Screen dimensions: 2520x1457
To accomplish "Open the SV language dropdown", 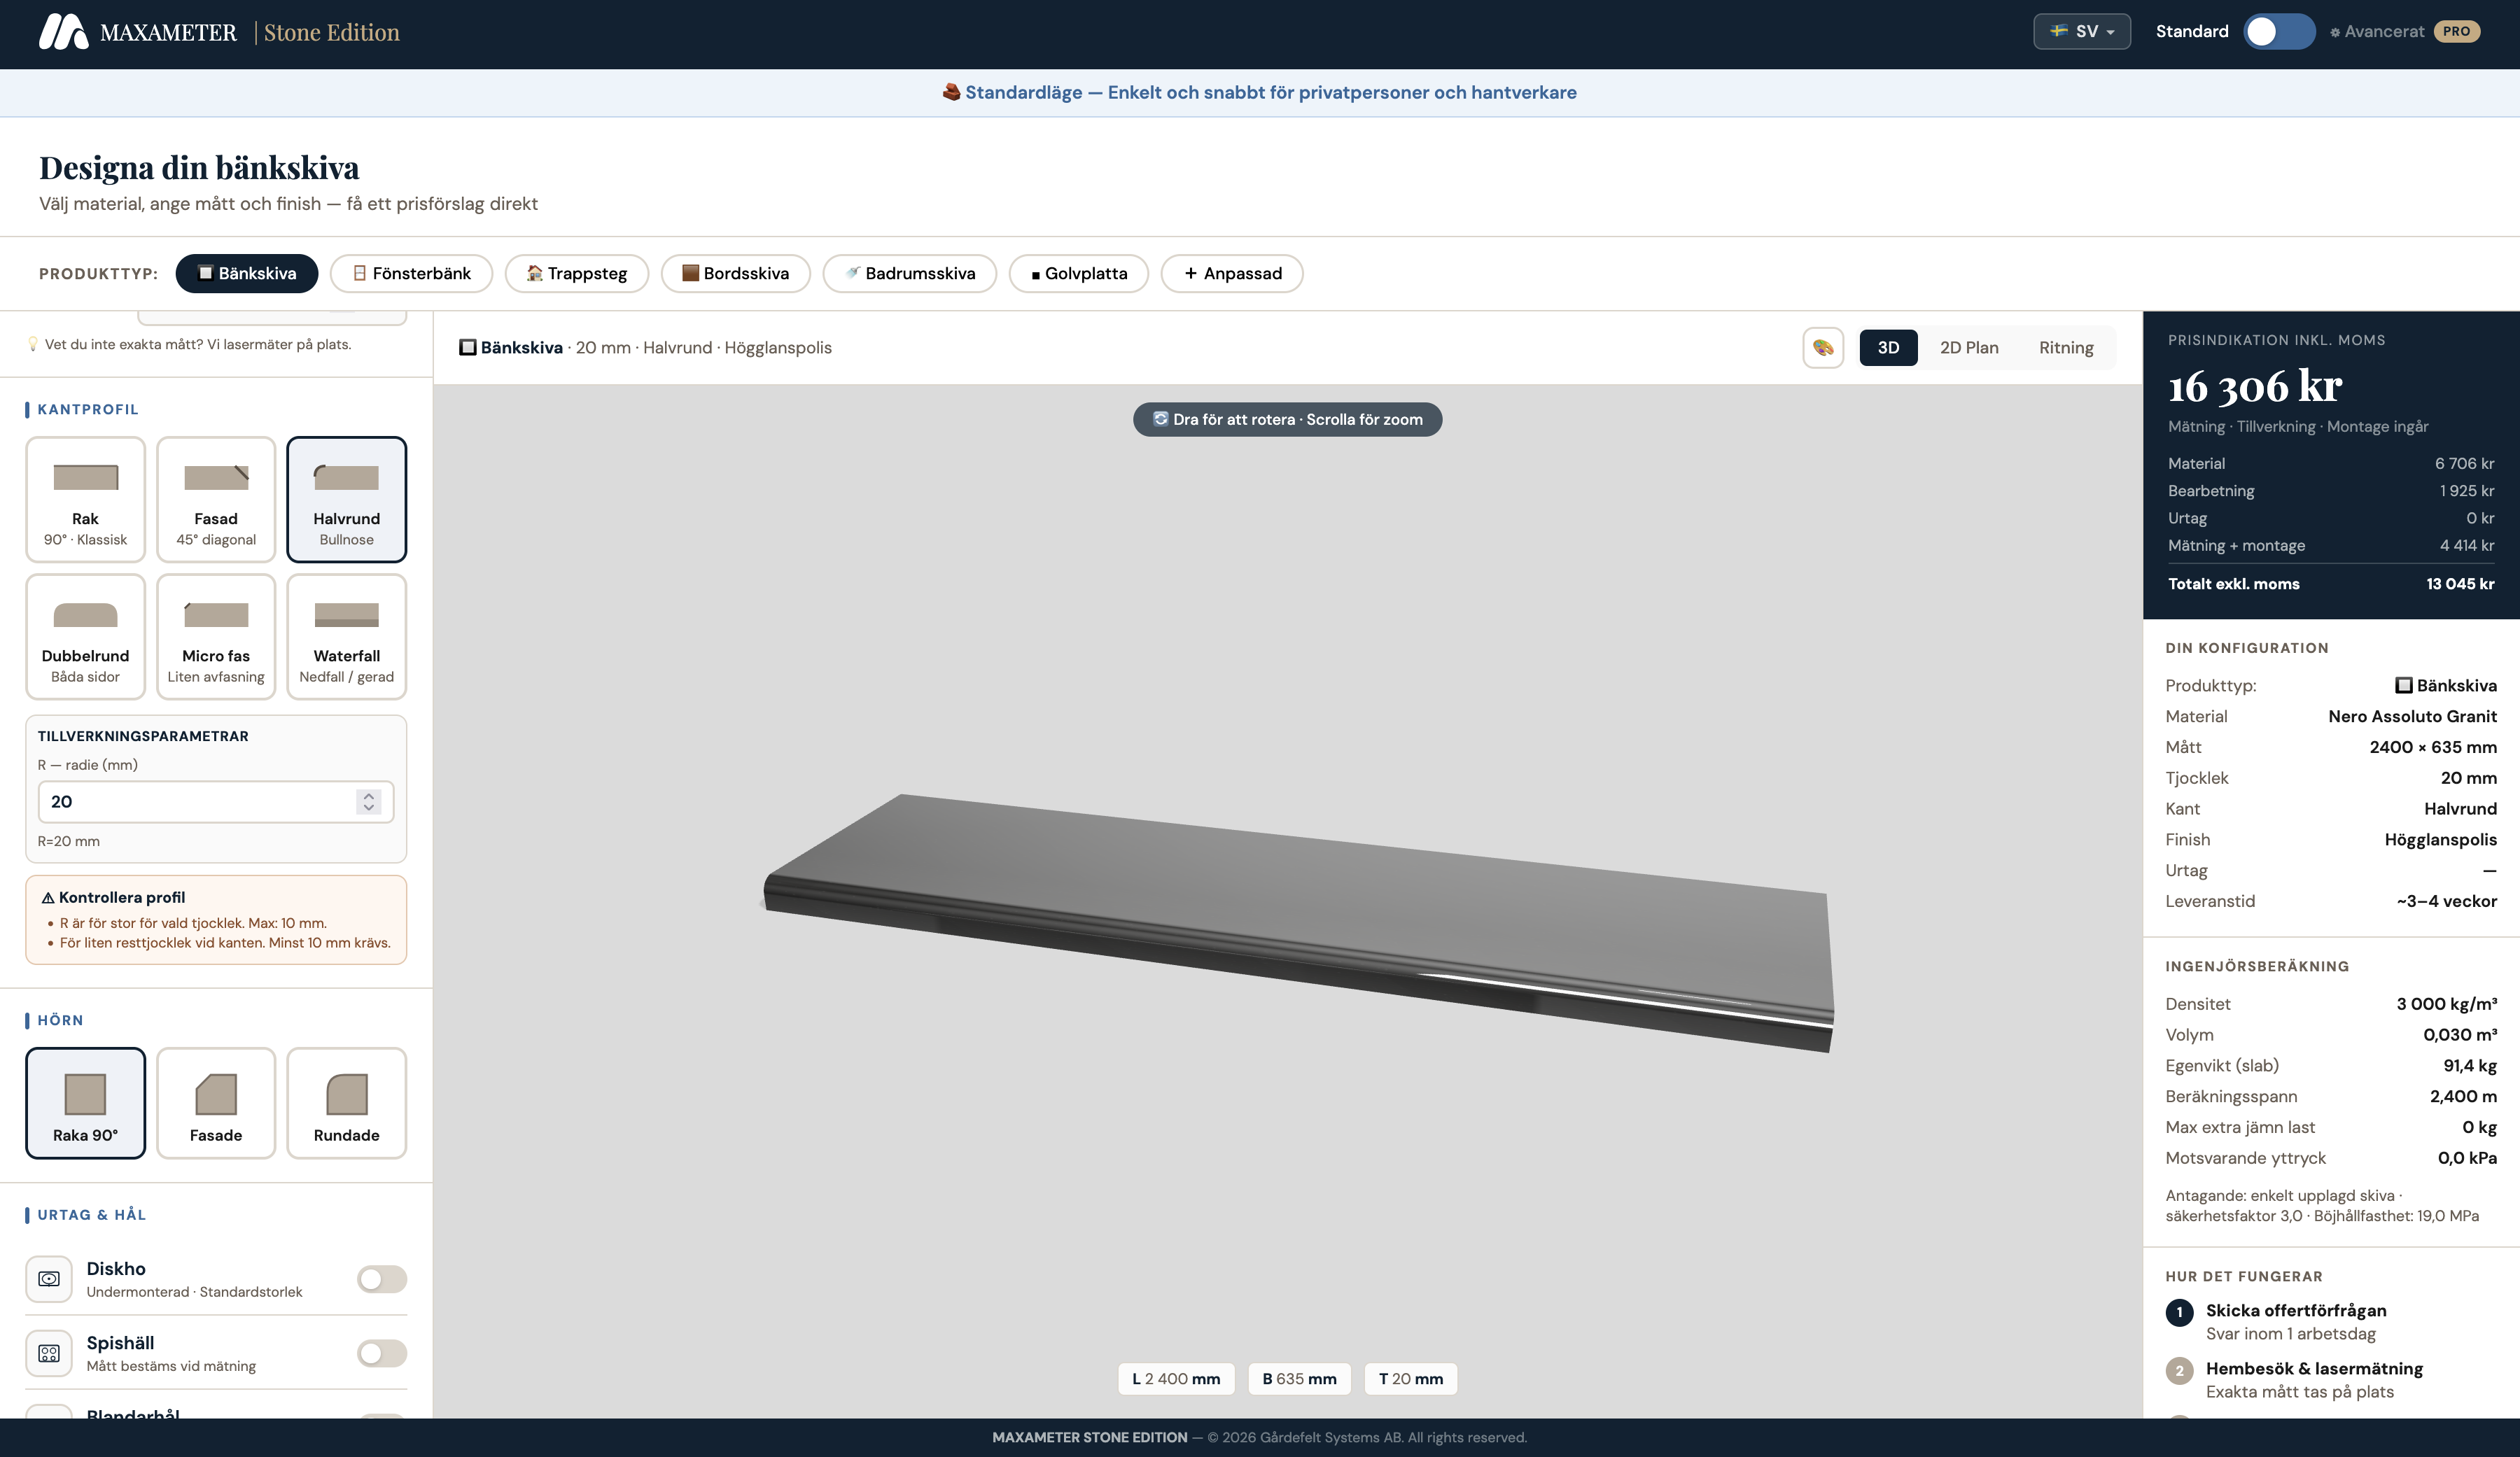I will pyautogui.click(x=2082, y=31).
